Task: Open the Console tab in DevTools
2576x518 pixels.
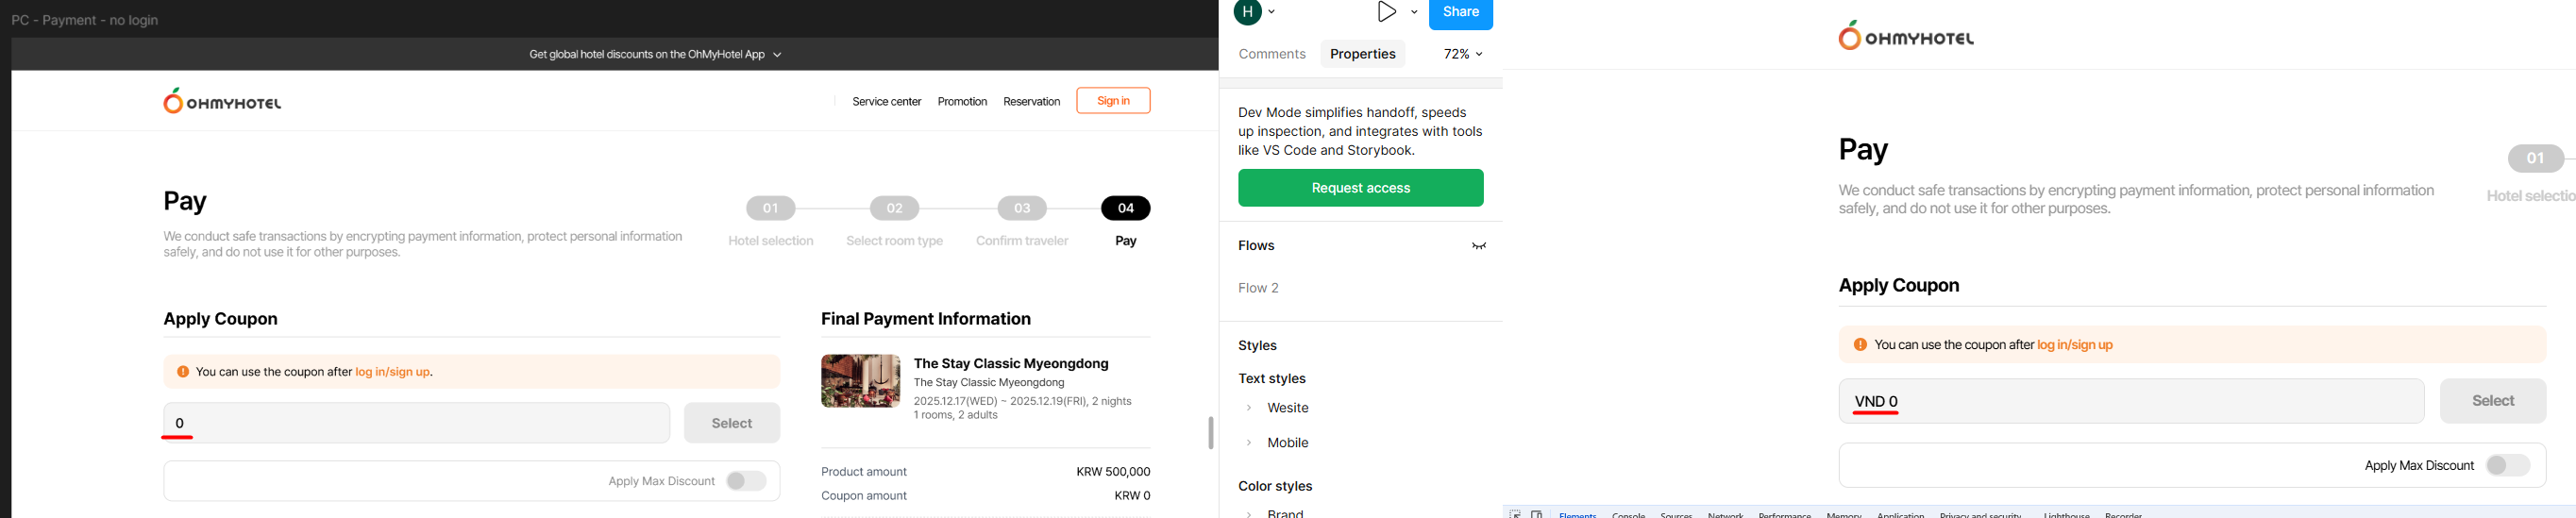Action: (x=1628, y=514)
